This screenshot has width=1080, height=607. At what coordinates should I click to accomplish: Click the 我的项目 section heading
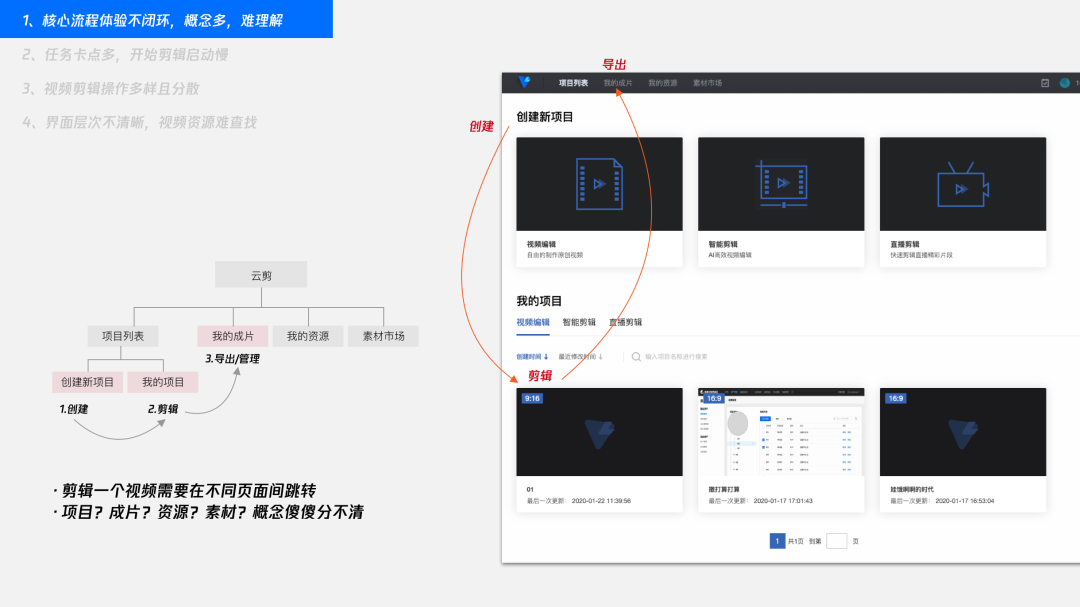coord(539,301)
